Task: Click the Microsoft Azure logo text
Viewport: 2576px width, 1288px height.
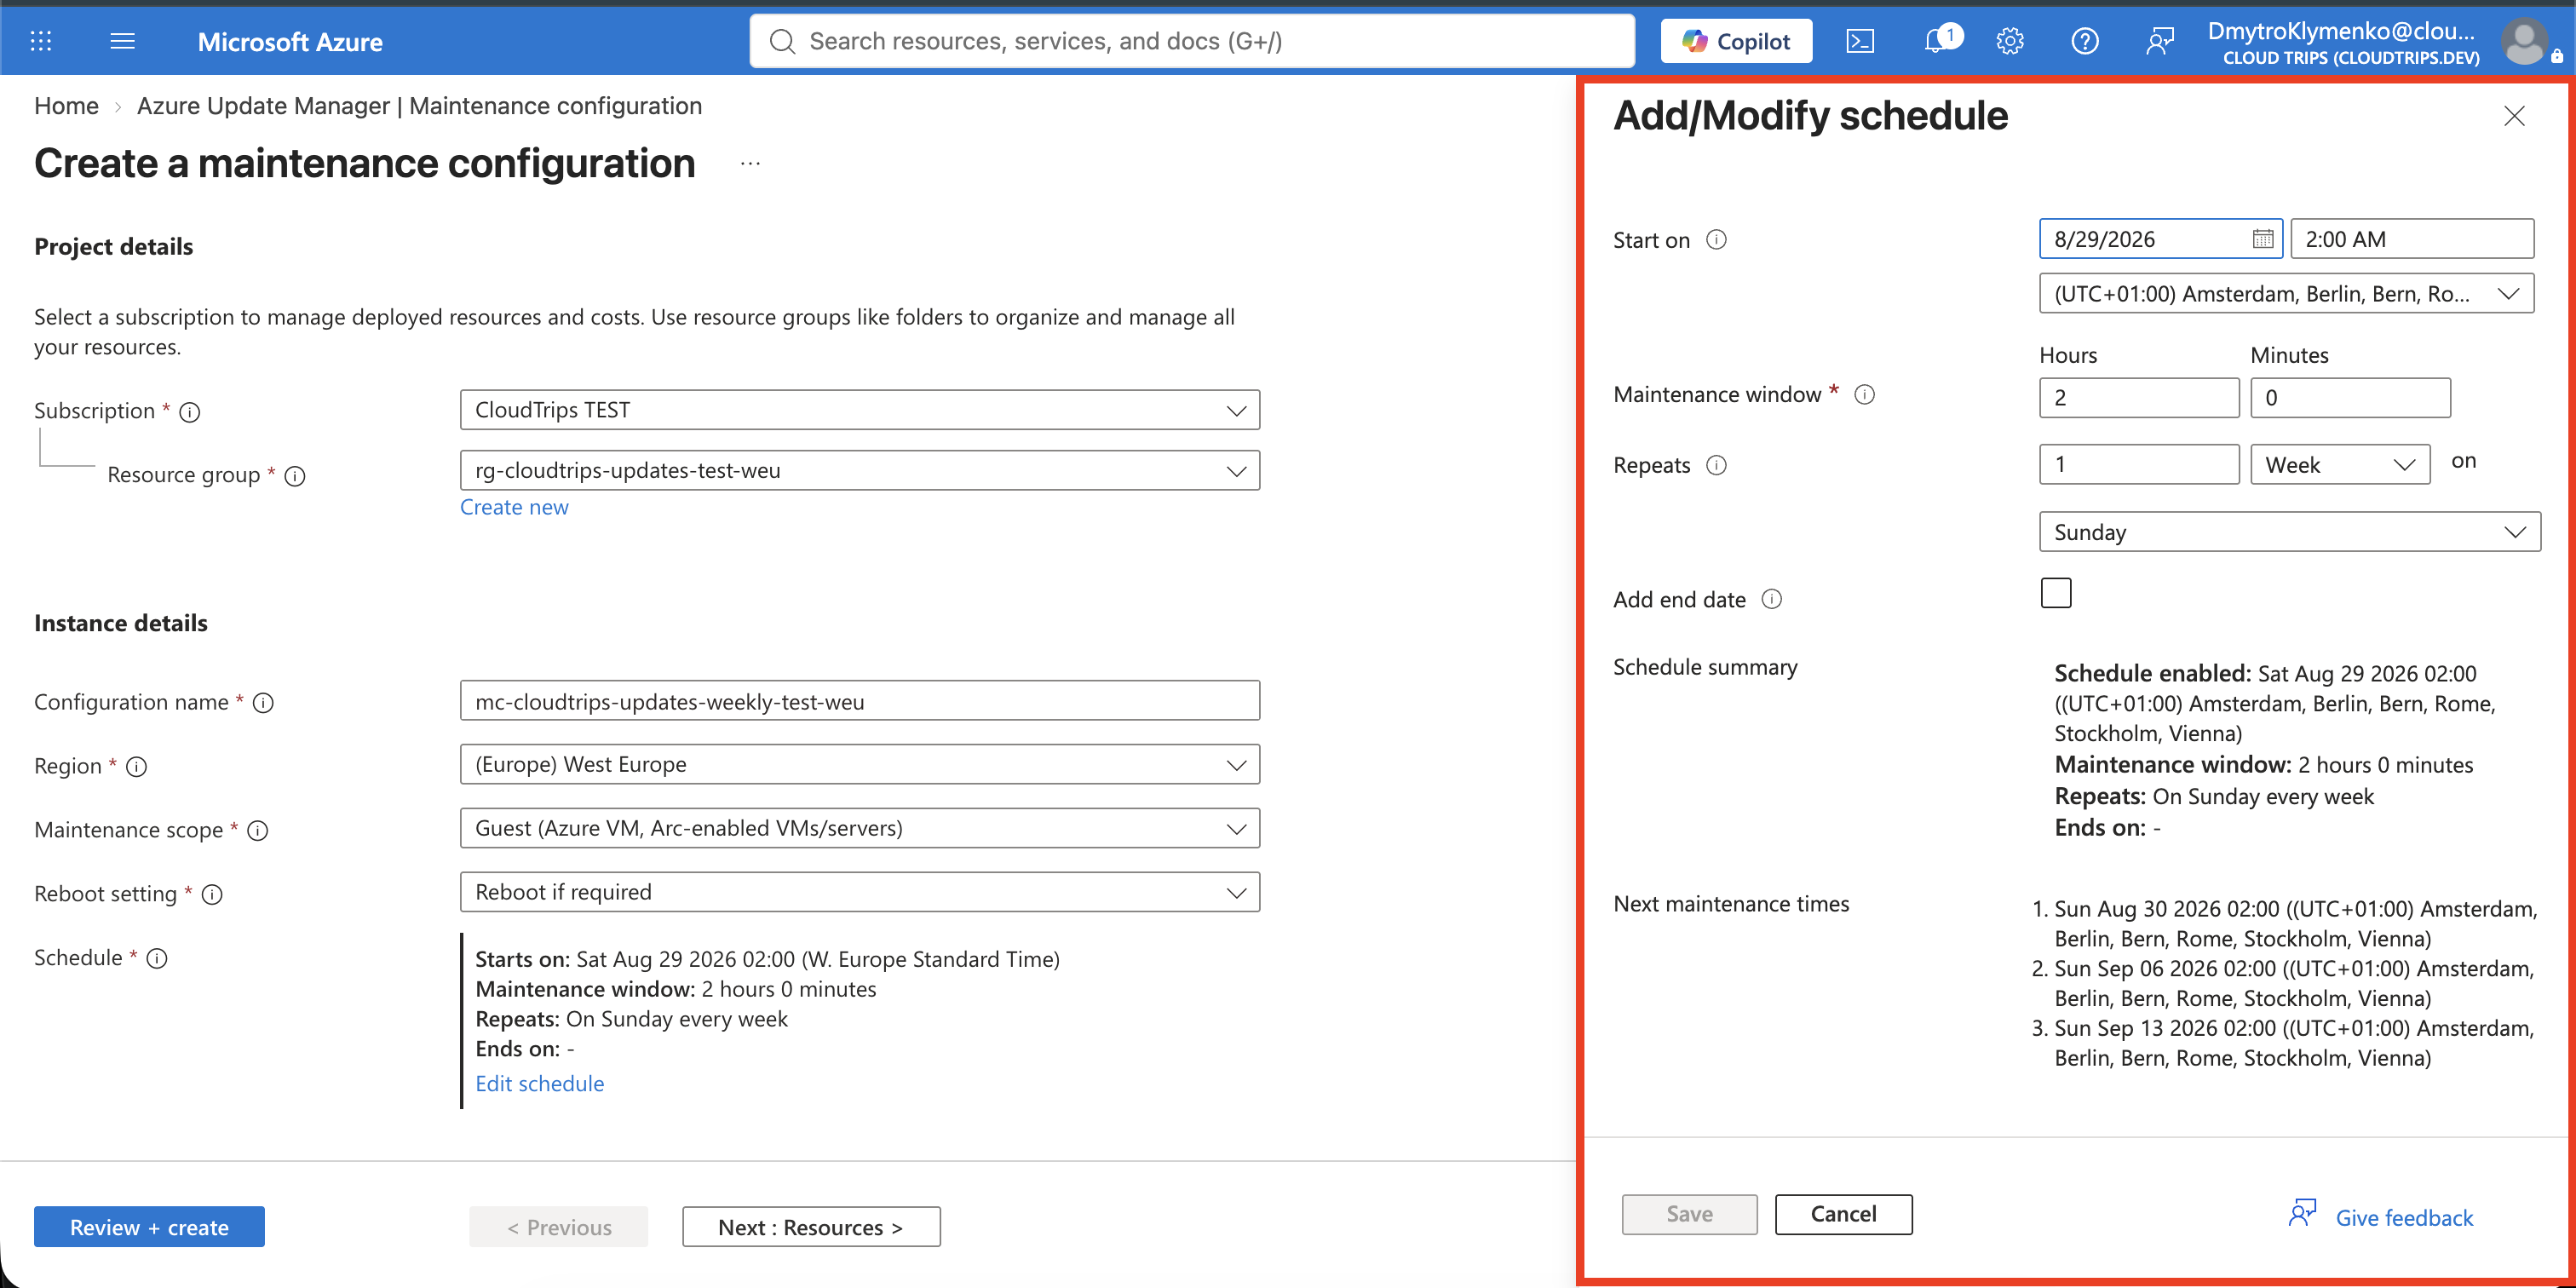Action: point(290,42)
